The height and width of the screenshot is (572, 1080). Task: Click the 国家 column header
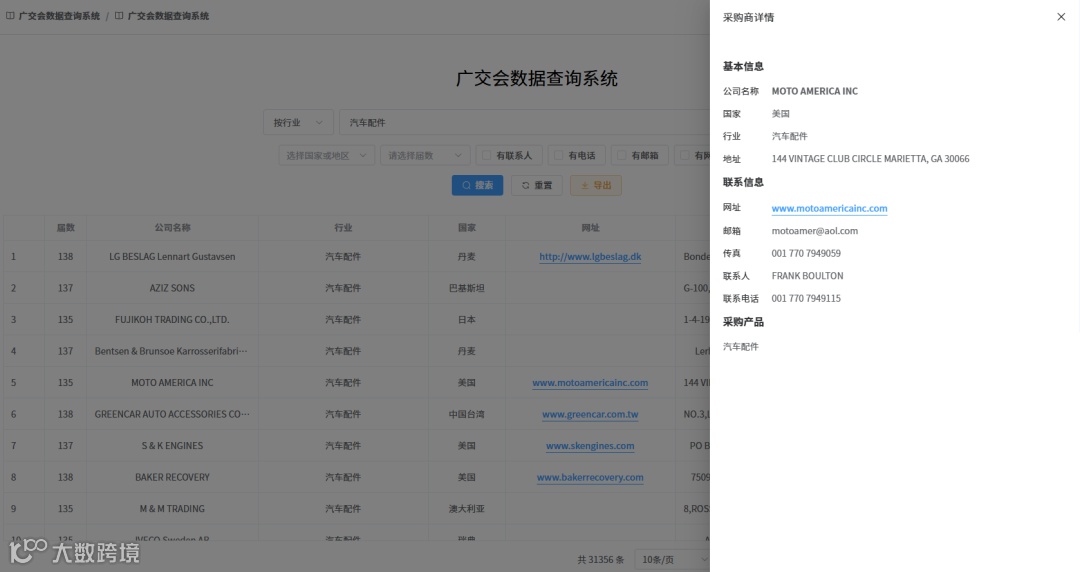[467, 227]
